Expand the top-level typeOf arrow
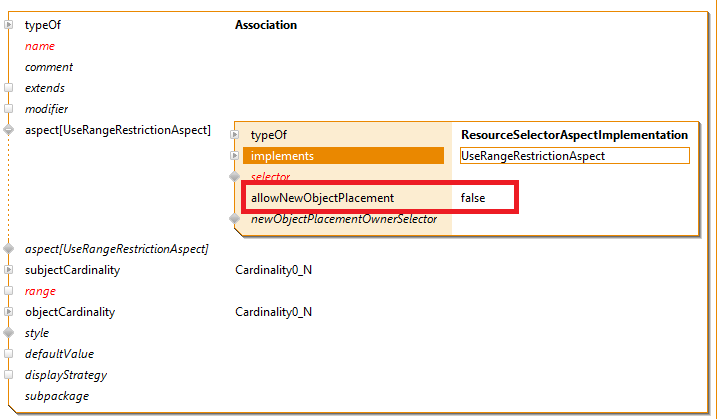 [9, 25]
